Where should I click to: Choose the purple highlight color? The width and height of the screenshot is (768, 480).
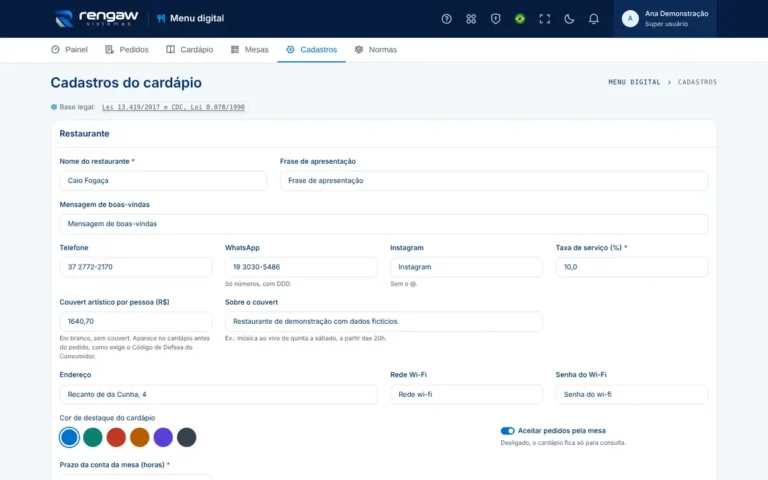click(163, 437)
